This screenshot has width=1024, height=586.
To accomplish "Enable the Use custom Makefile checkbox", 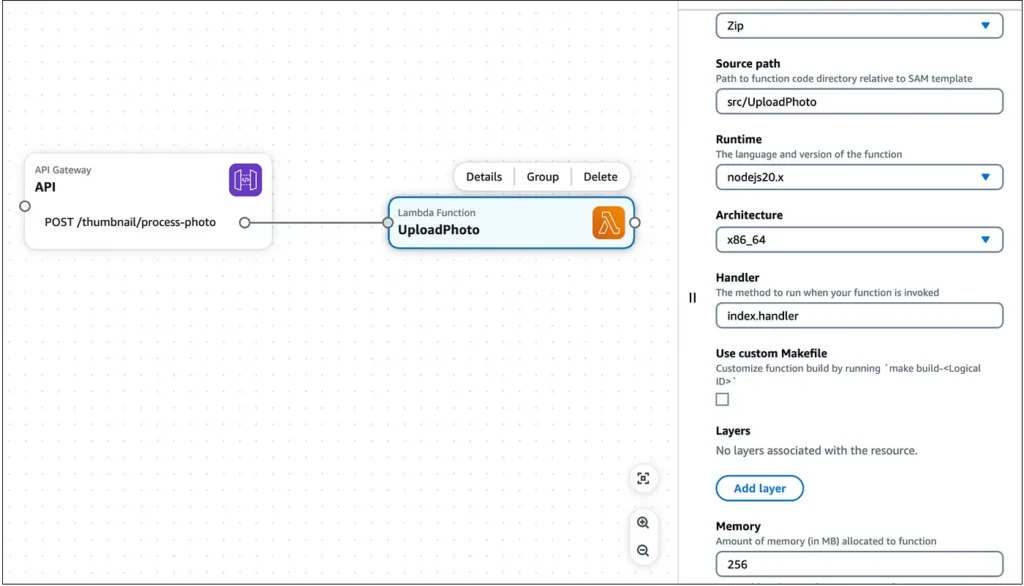I will [x=722, y=399].
